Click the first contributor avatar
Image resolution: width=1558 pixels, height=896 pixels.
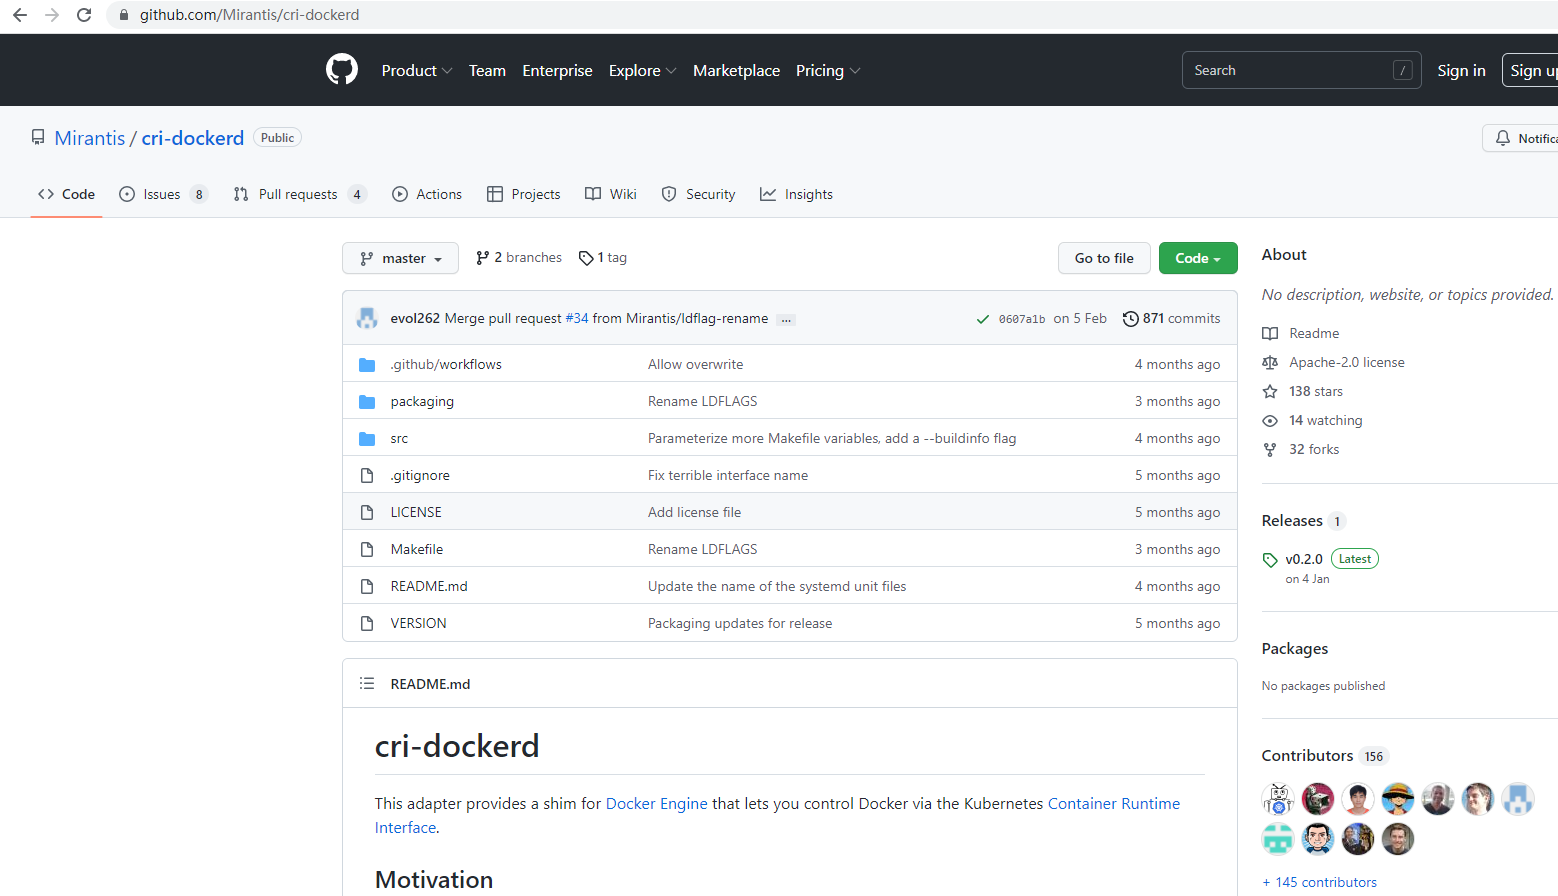(1278, 799)
